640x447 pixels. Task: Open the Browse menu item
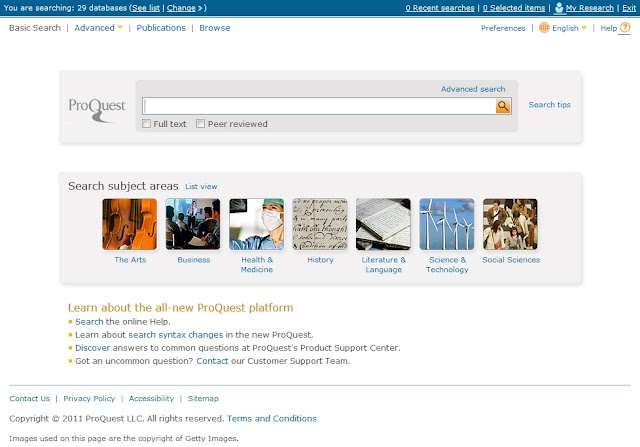pos(215,28)
